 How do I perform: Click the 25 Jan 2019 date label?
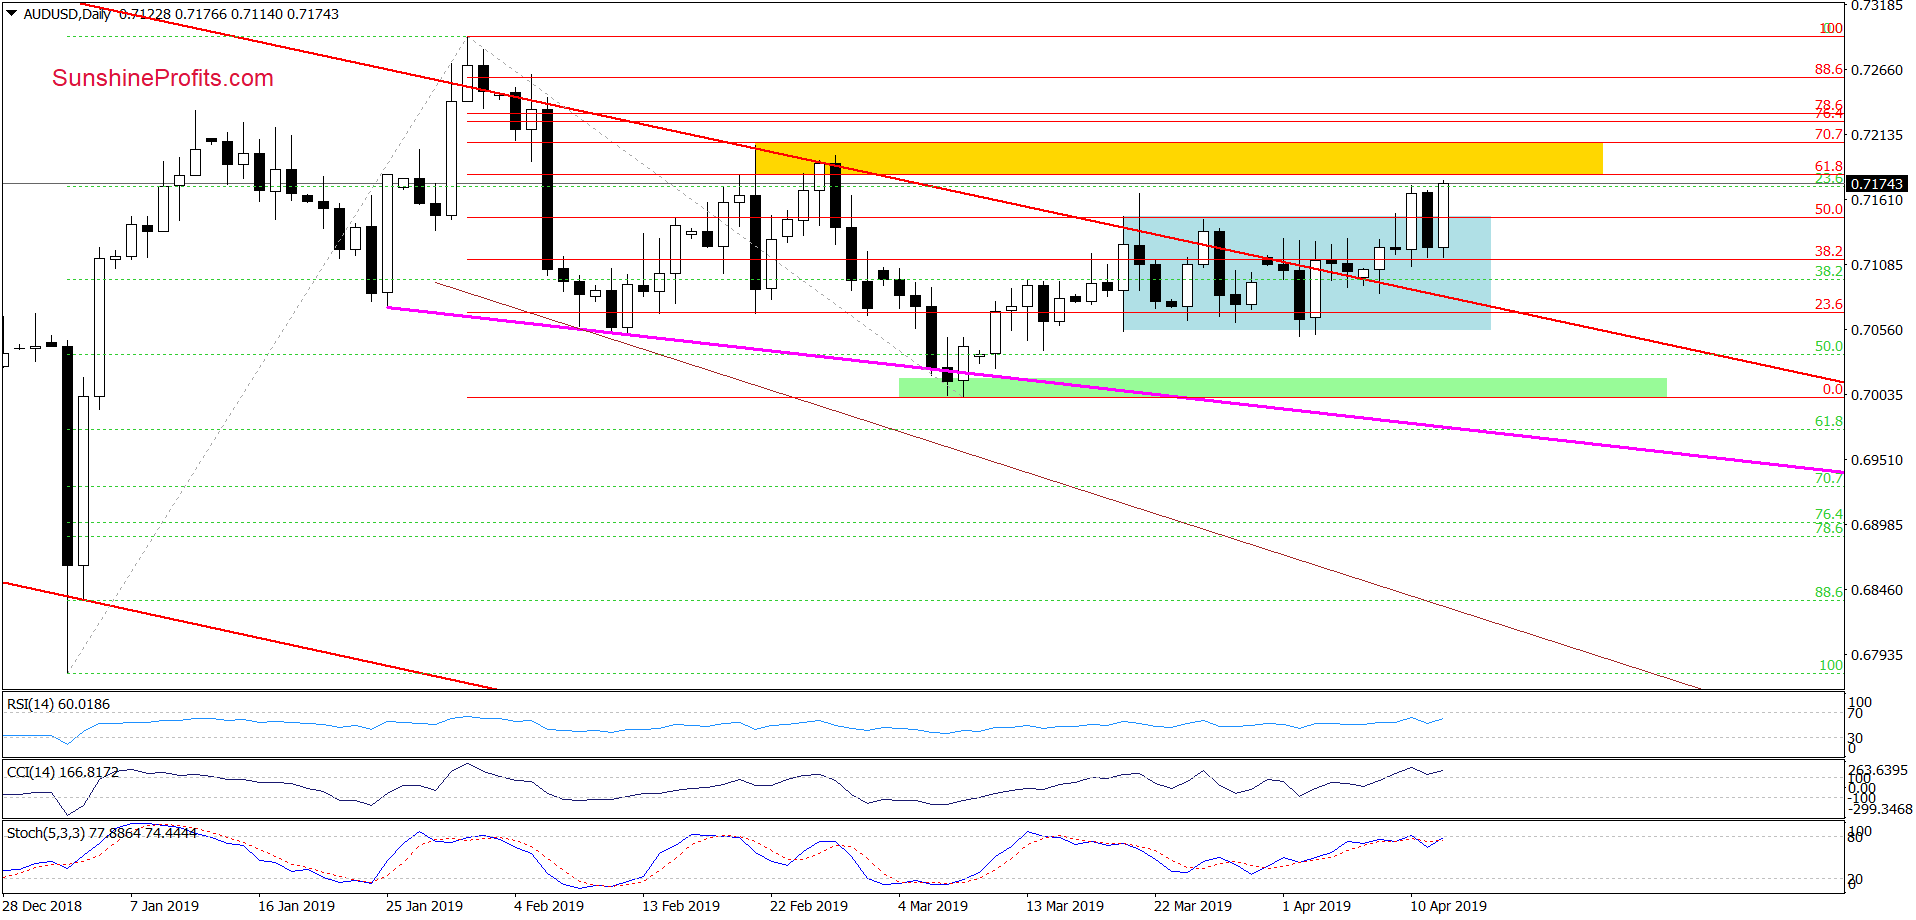(424, 906)
